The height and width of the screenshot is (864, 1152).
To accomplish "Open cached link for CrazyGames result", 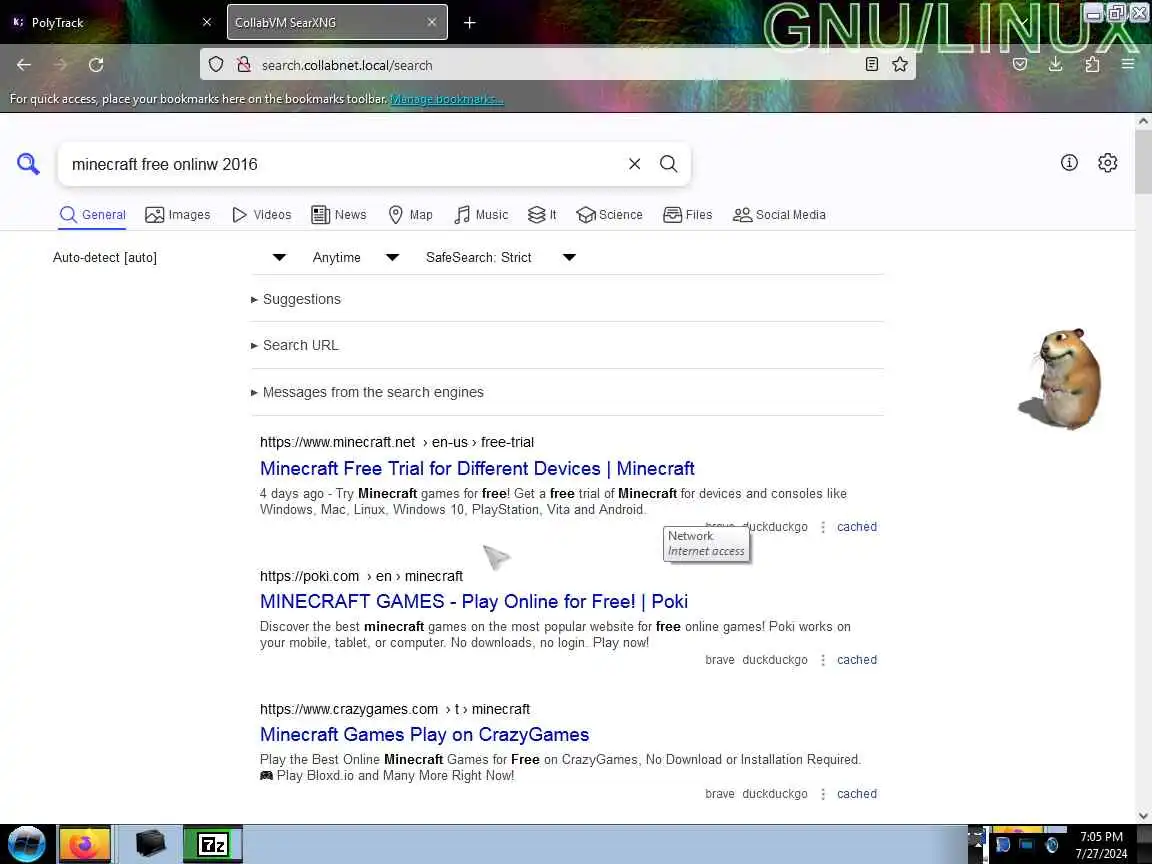I will pyautogui.click(x=857, y=793).
